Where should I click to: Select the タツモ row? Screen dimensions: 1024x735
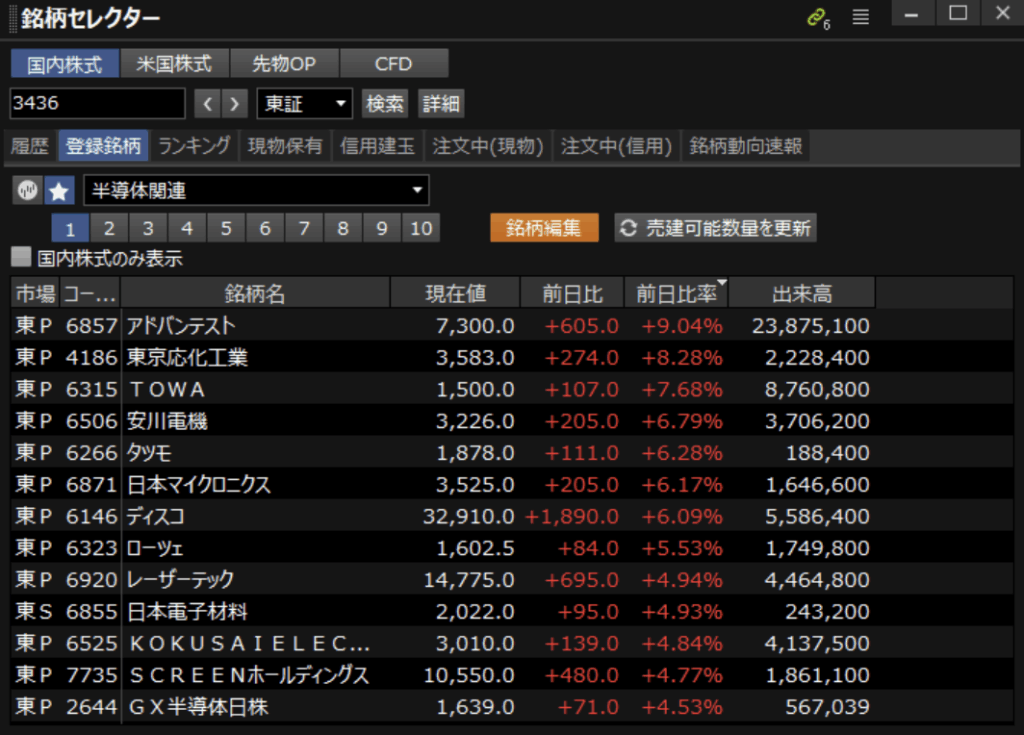(x=512, y=452)
